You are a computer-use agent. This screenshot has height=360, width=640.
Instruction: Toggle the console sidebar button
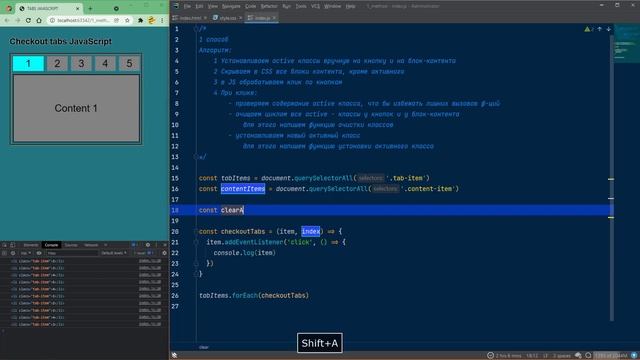coord(4,253)
